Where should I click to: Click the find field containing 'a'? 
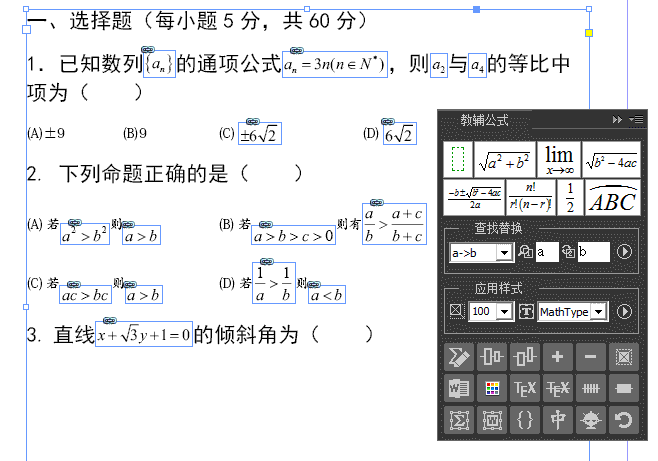click(x=546, y=252)
